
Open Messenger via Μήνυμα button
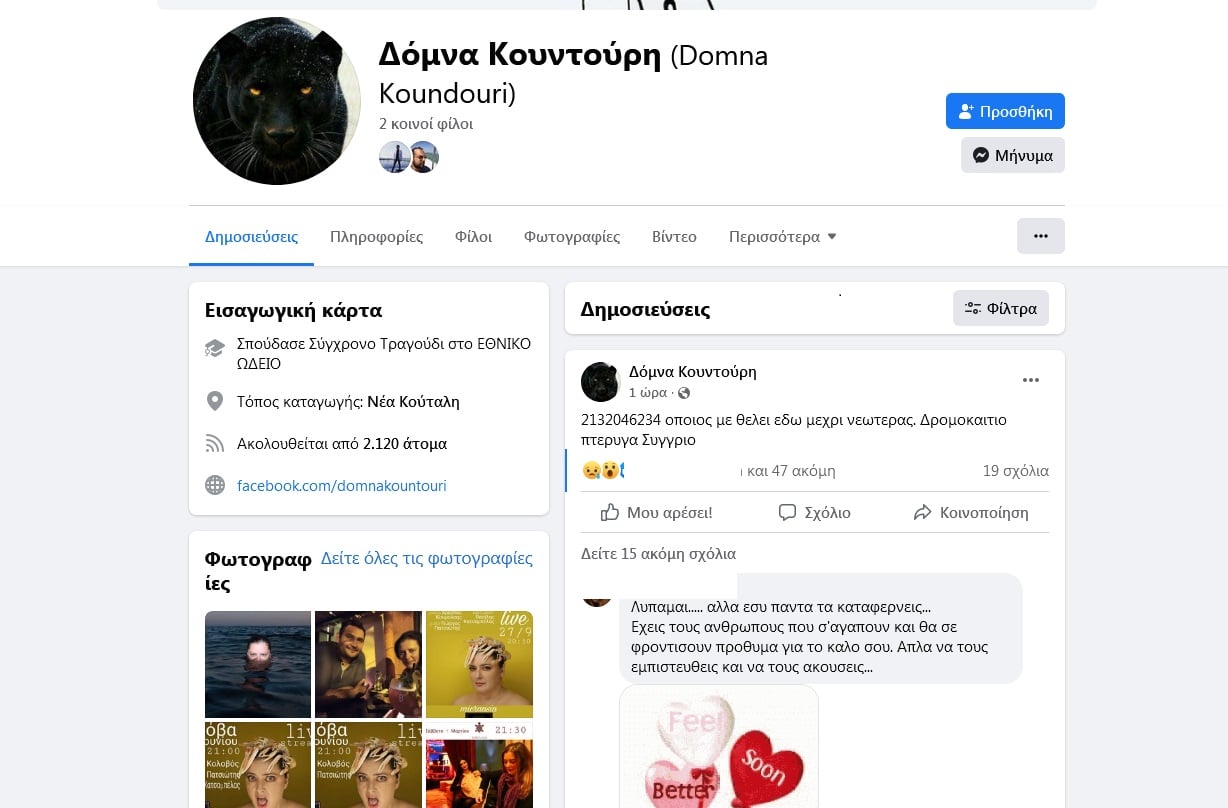pyautogui.click(x=1012, y=155)
